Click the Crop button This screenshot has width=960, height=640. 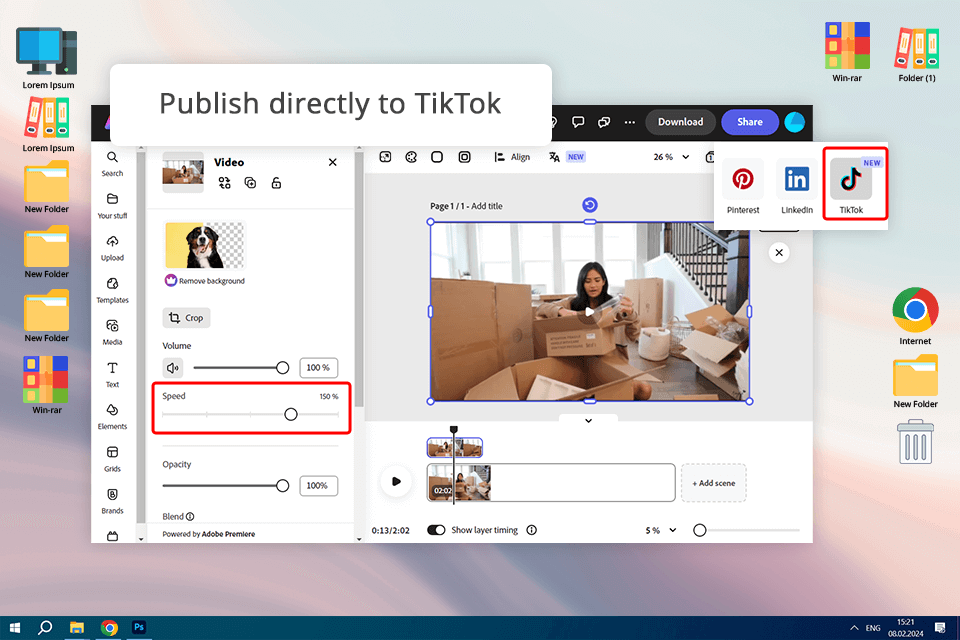click(186, 318)
